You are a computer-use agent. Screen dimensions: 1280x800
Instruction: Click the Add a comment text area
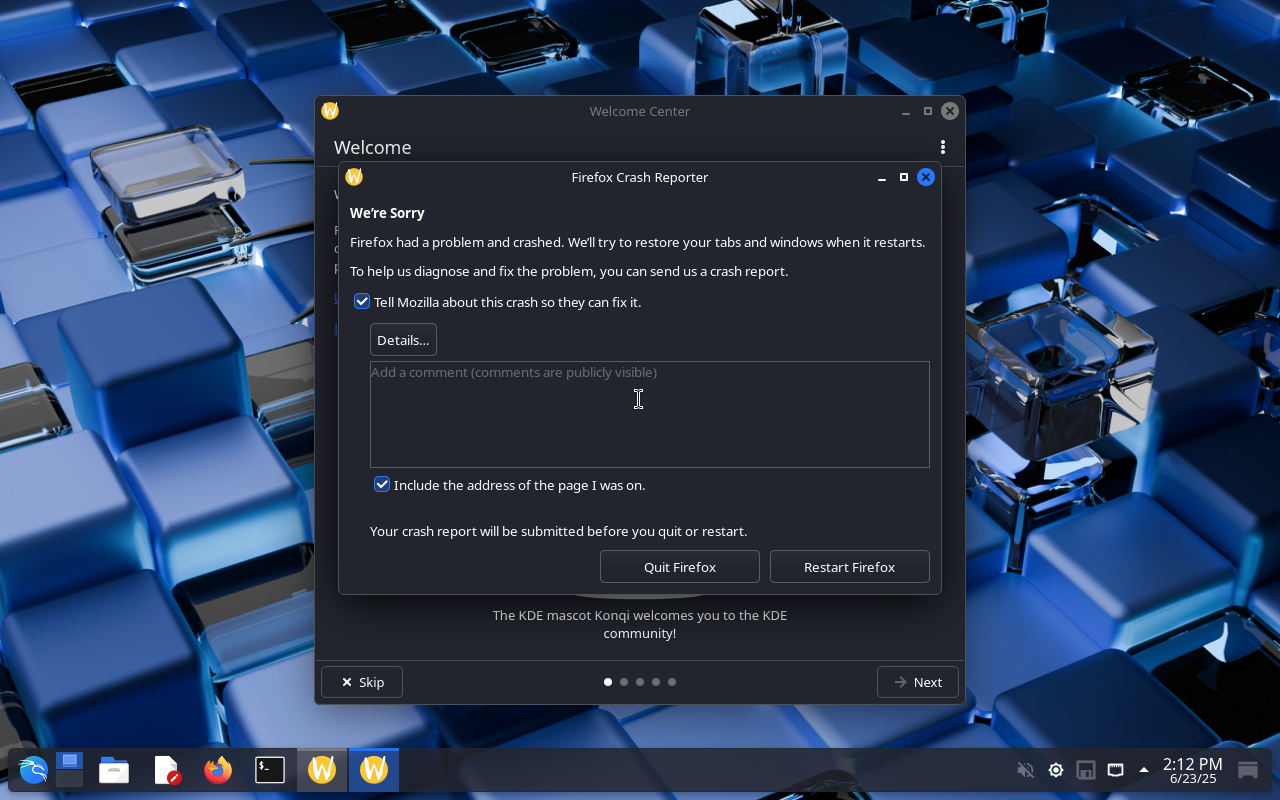pos(650,414)
